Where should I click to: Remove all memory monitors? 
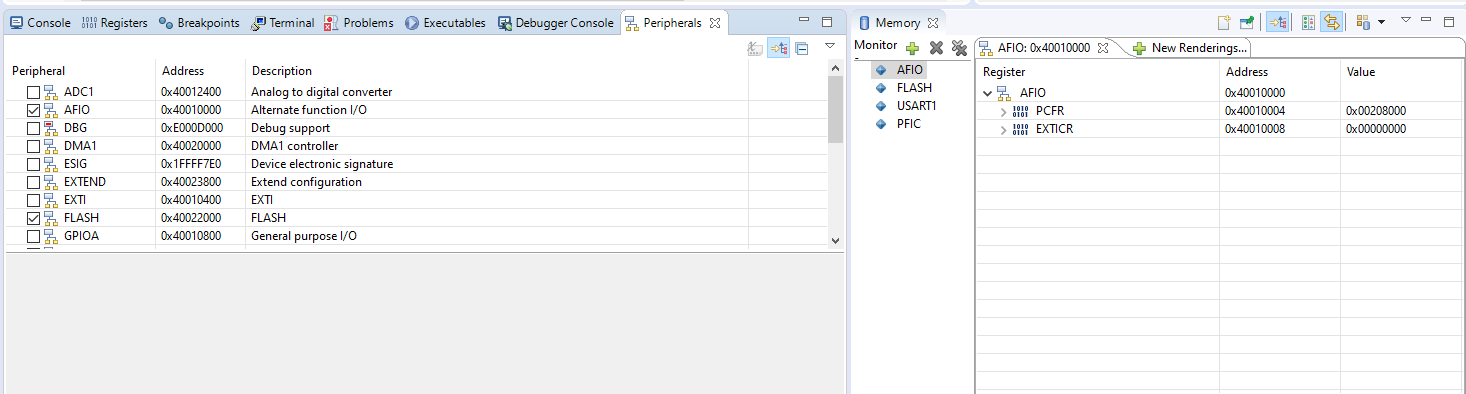[x=959, y=48]
